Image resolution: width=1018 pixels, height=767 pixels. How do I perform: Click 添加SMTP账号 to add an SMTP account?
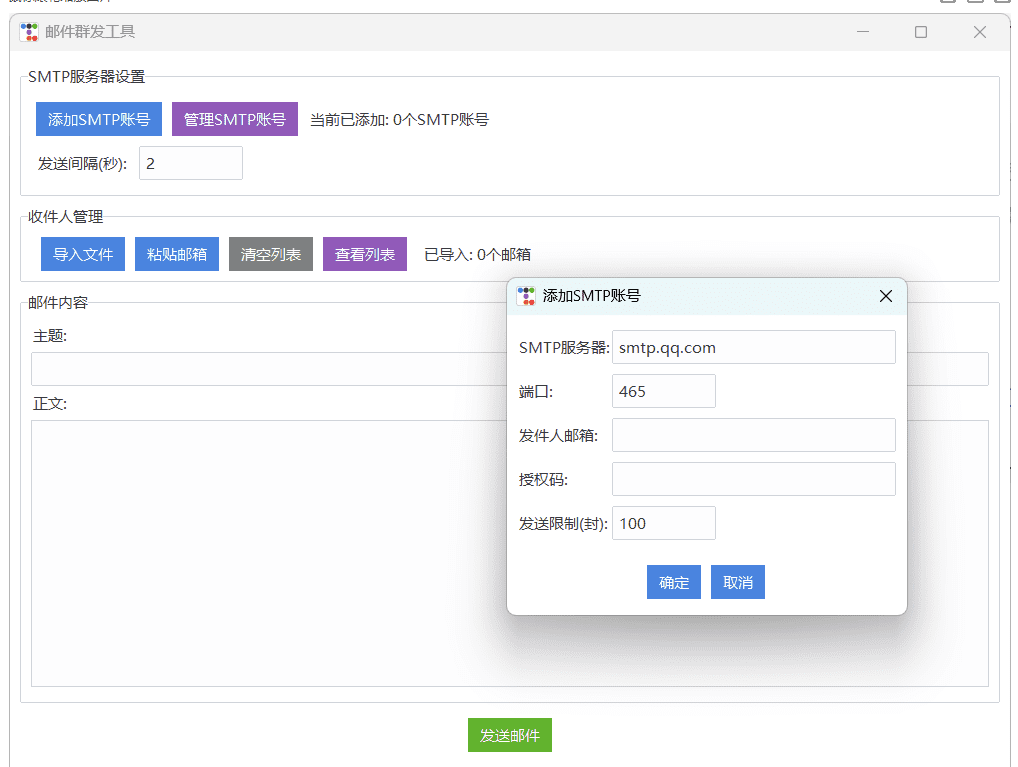(98, 118)
